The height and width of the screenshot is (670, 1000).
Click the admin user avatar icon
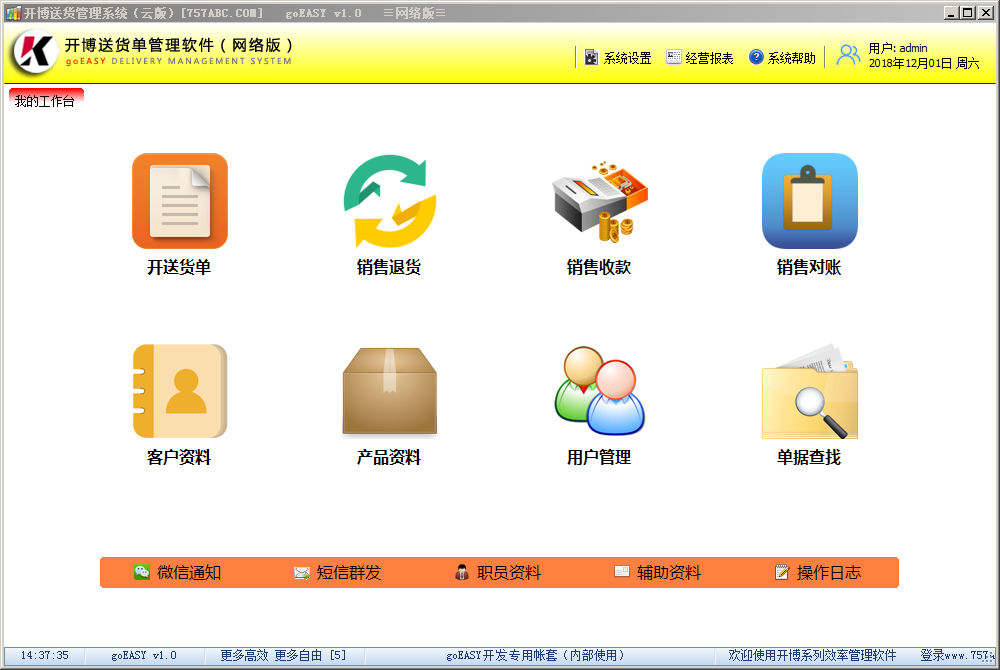coord(848,55)
